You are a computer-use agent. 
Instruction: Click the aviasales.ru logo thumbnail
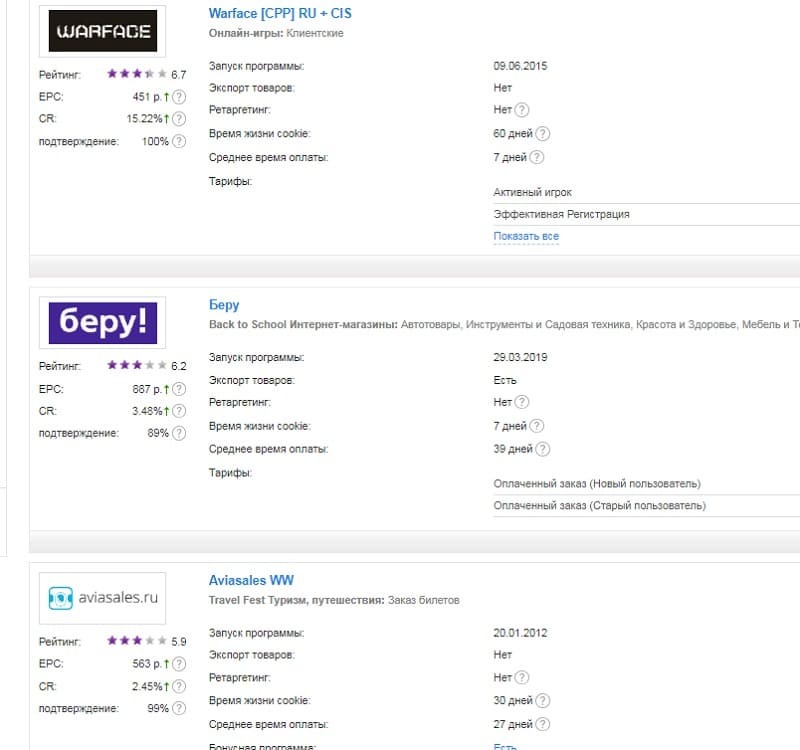coord(102,597)
